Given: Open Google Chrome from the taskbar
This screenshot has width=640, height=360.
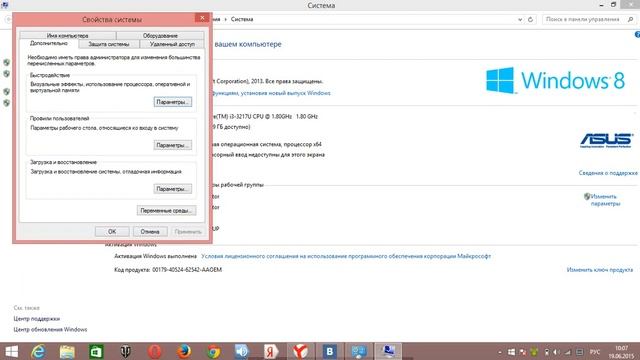Looking at the screenshot, I should click(x=213, y=351).
